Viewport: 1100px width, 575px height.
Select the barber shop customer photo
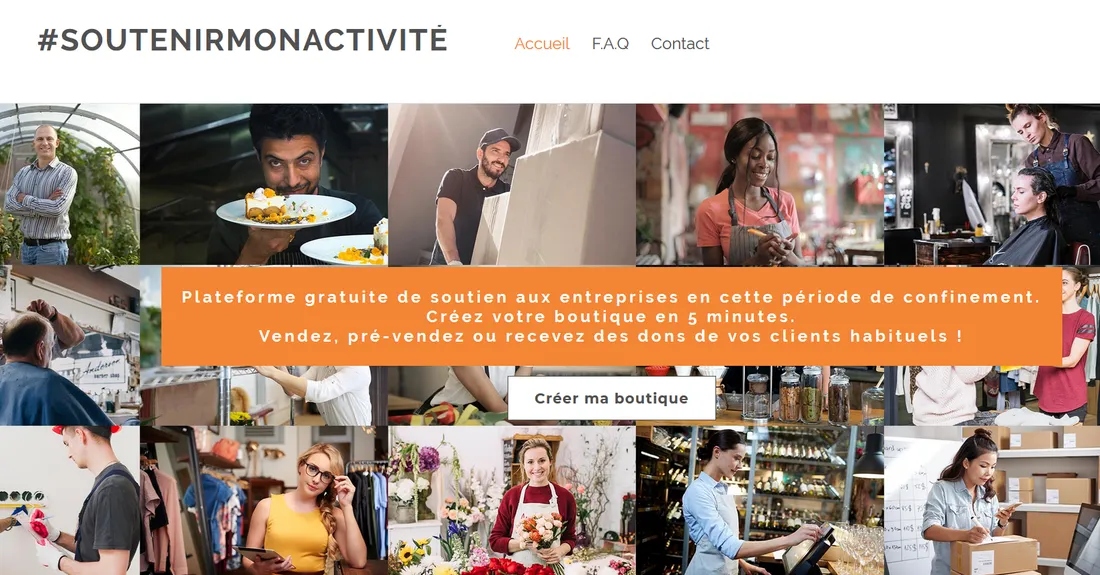(69, 346)
